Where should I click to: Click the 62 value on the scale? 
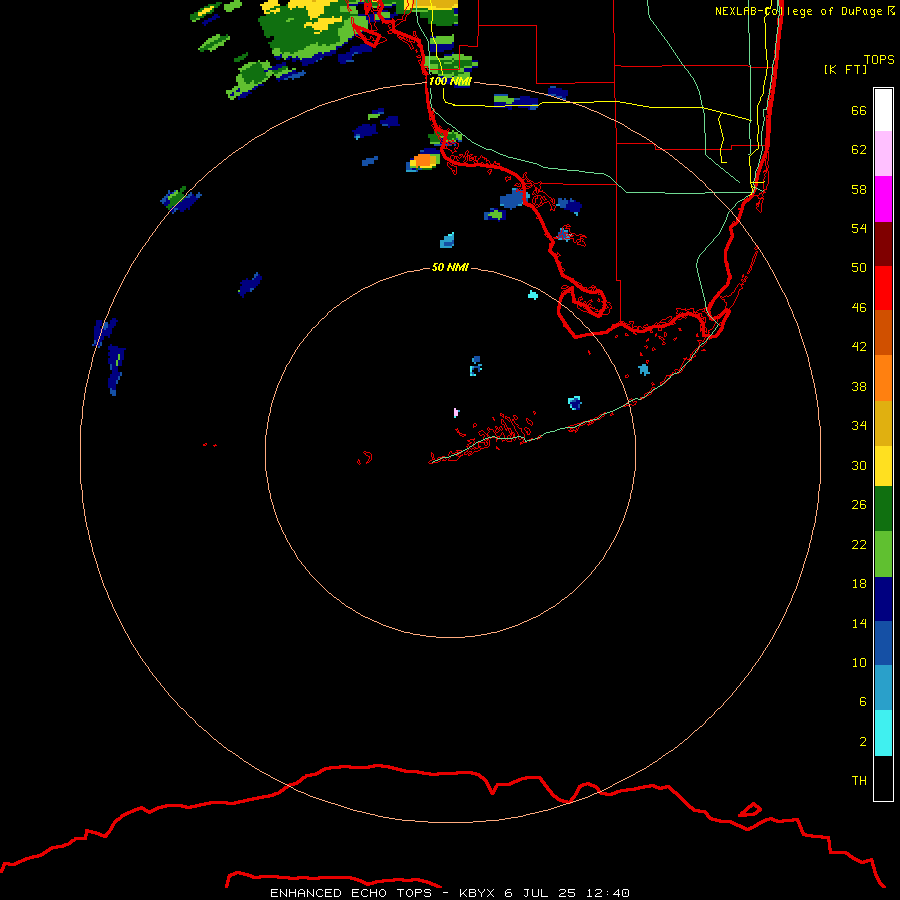point(859,150)
